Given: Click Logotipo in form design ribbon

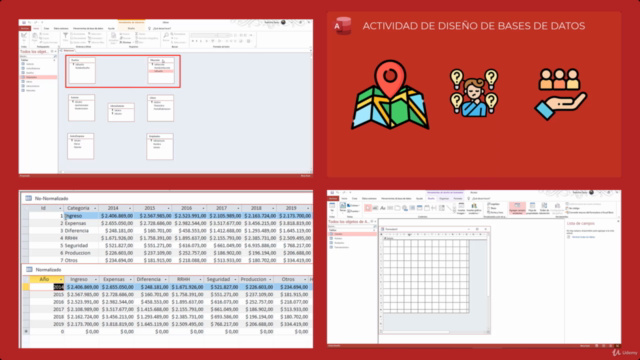Looking at the screenshot, I should pyautogui.click(x=494, y=204).
